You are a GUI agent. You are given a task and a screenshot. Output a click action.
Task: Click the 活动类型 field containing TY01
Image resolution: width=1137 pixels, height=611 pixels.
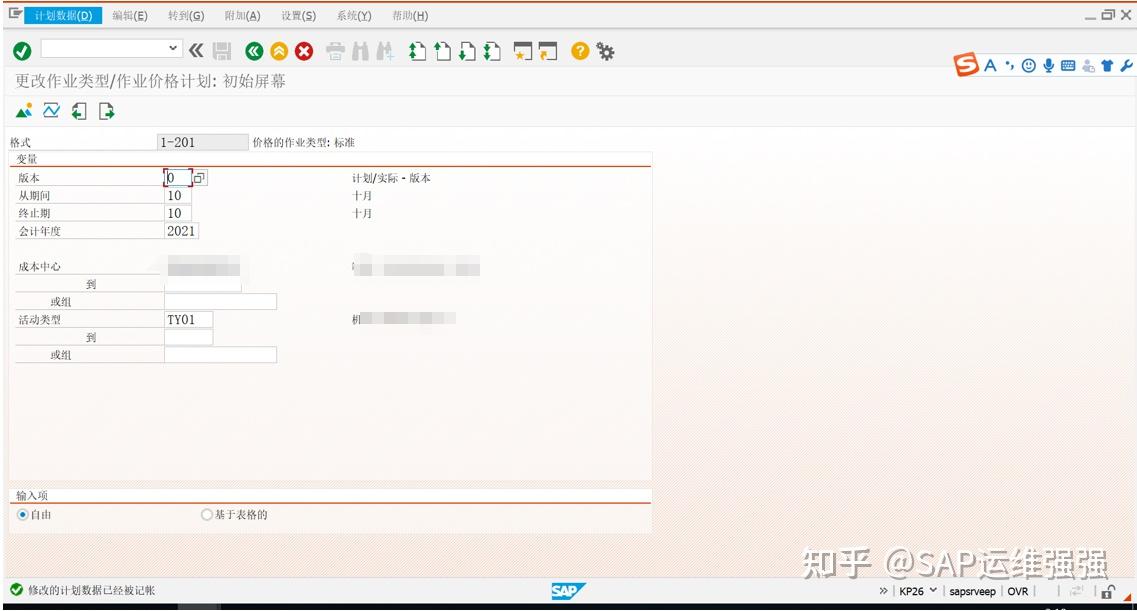[190, 319]
